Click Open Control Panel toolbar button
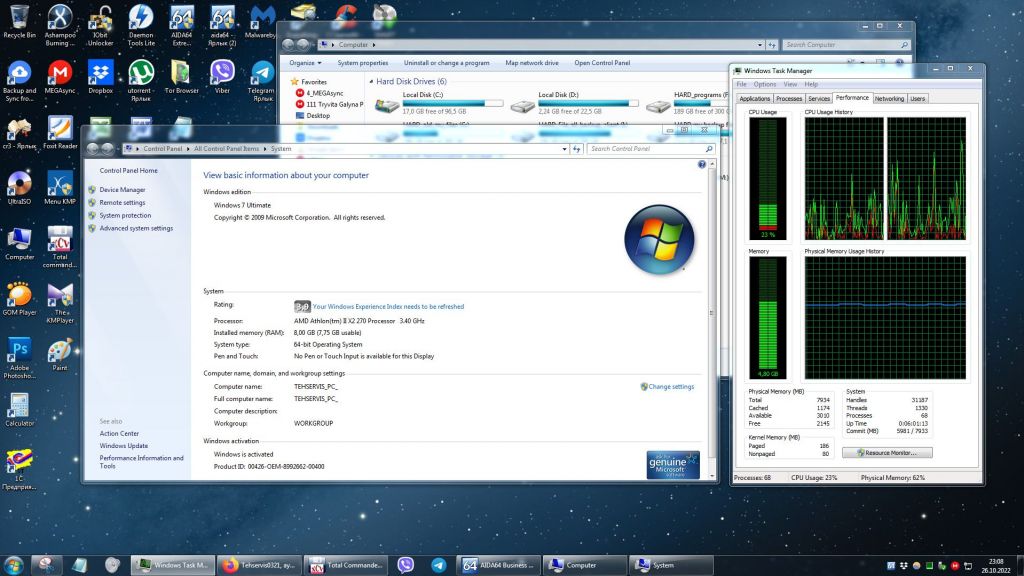The width and height of the screenshot is (1024, 576). tap(602, 63)
